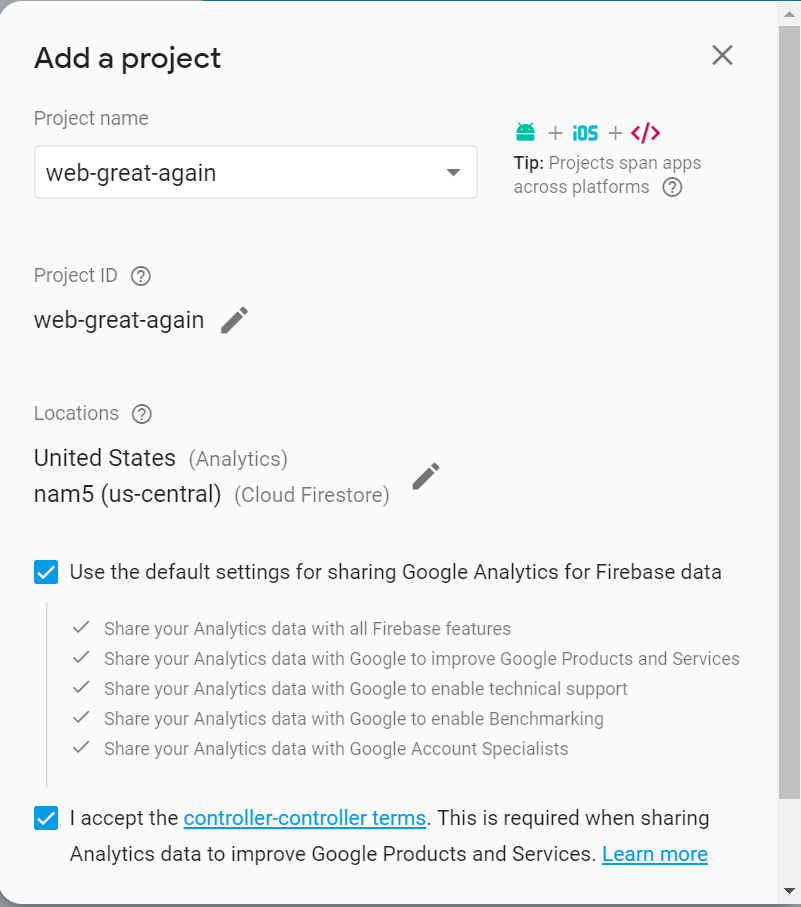Open the controller-controller terms link
This screenshot has height=907, width=801.
pyautogui.click(x=305, y=818)
